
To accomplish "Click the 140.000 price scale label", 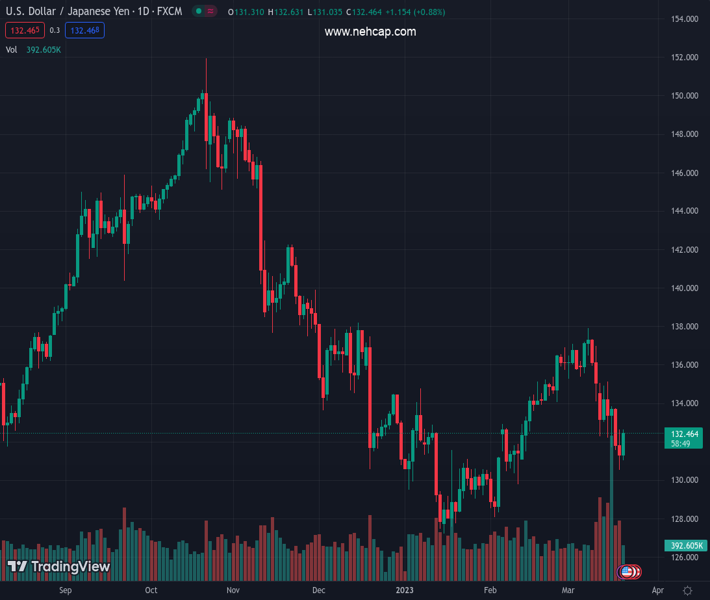I will coord(684,289).
